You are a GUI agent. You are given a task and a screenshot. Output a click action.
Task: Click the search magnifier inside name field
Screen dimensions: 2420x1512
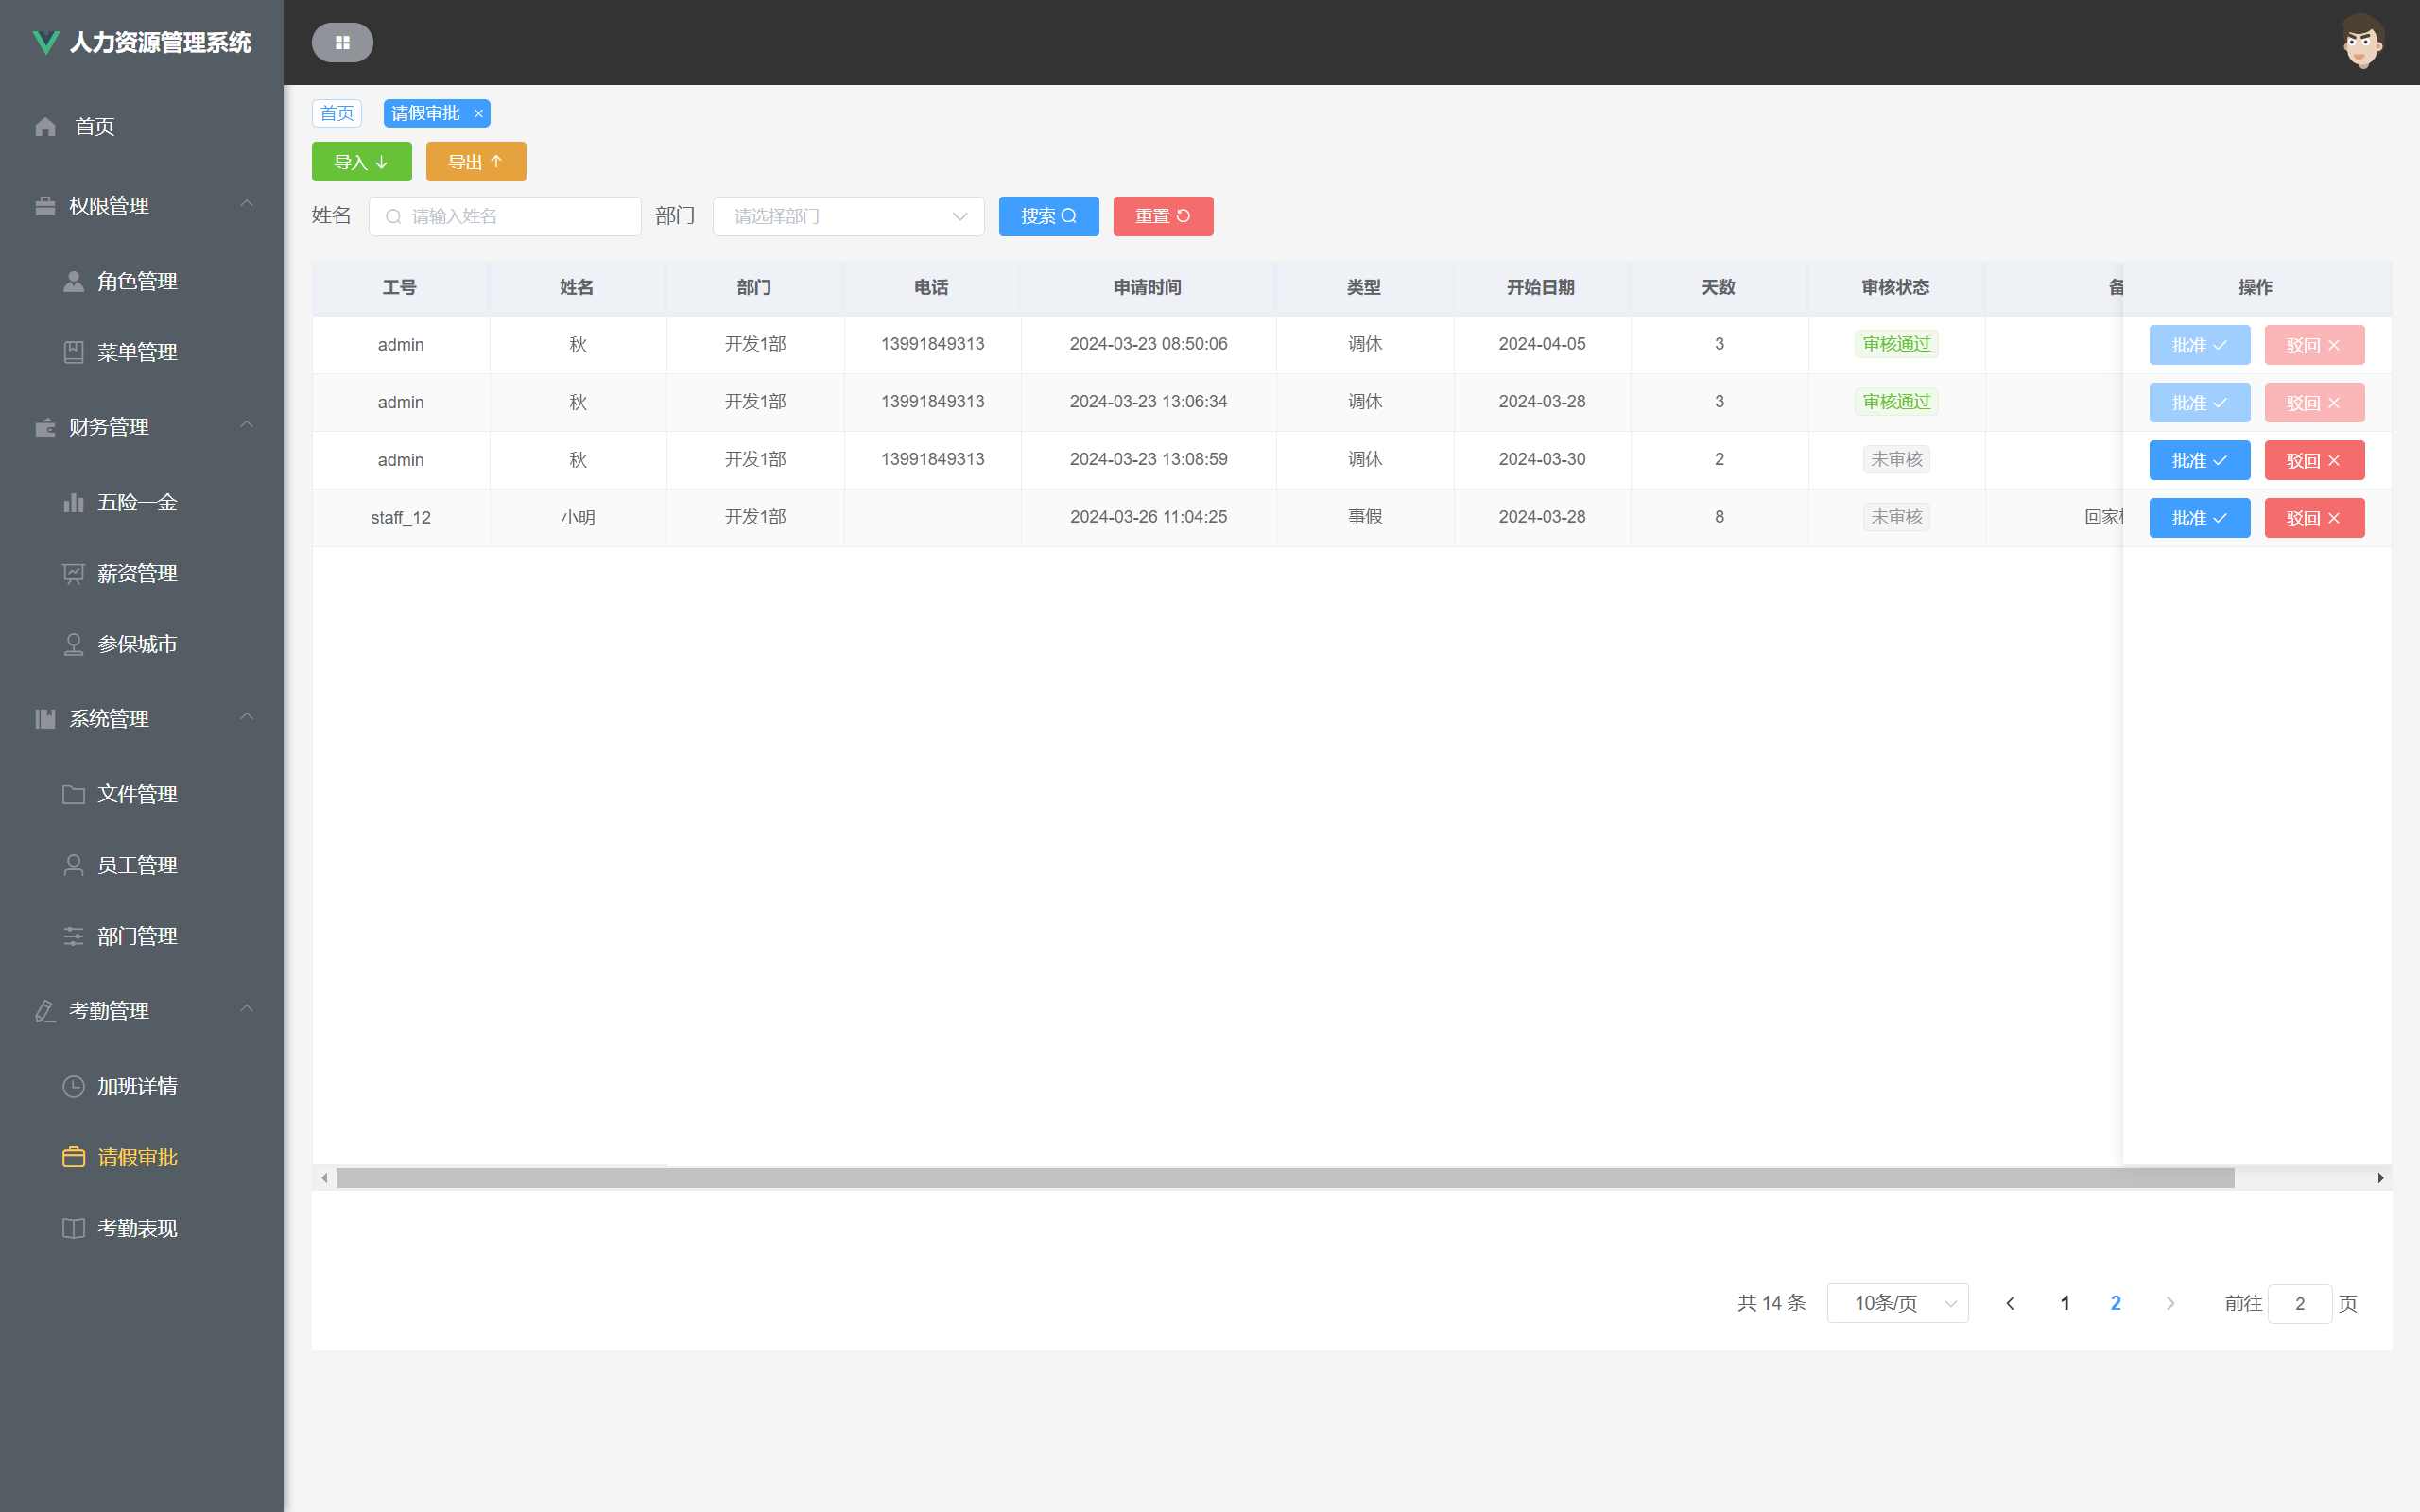[394, 216]
